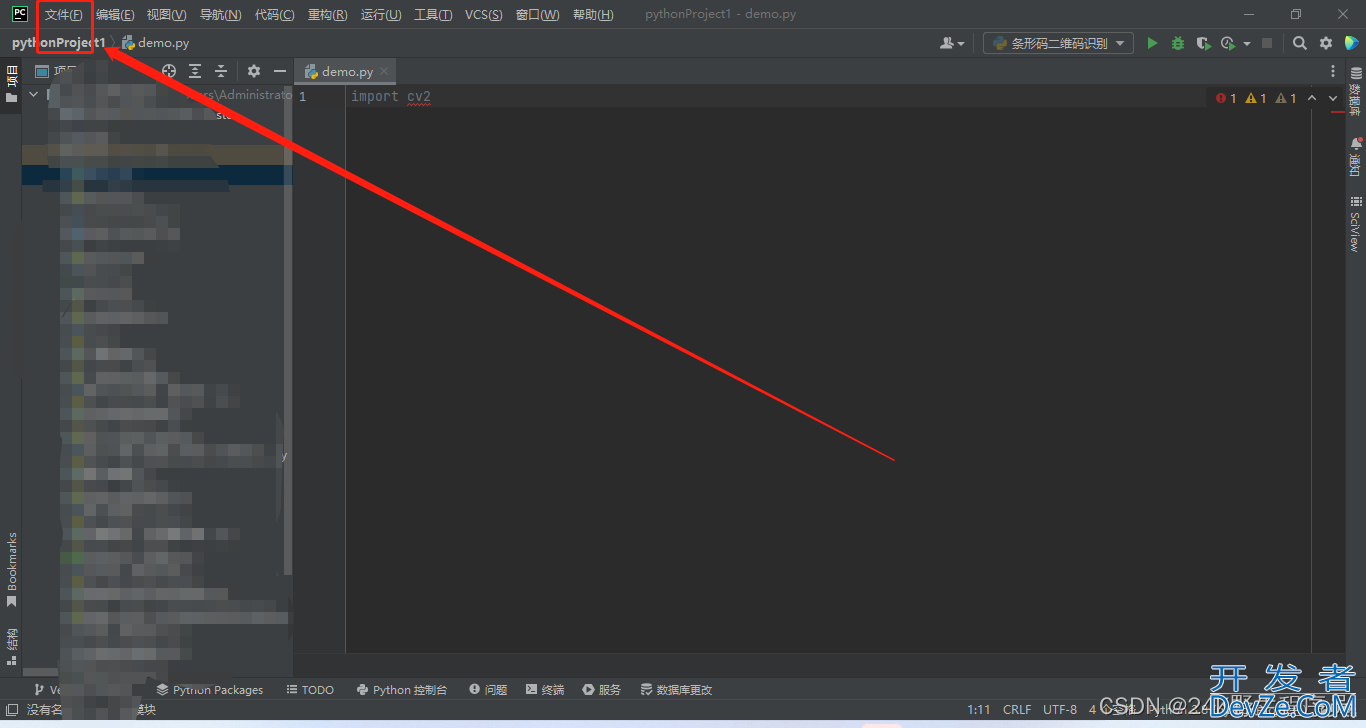This screenshot has width=1366, height=728.
Task: Go to previous highlighted error arrow
Action: tap(1312, 98)
